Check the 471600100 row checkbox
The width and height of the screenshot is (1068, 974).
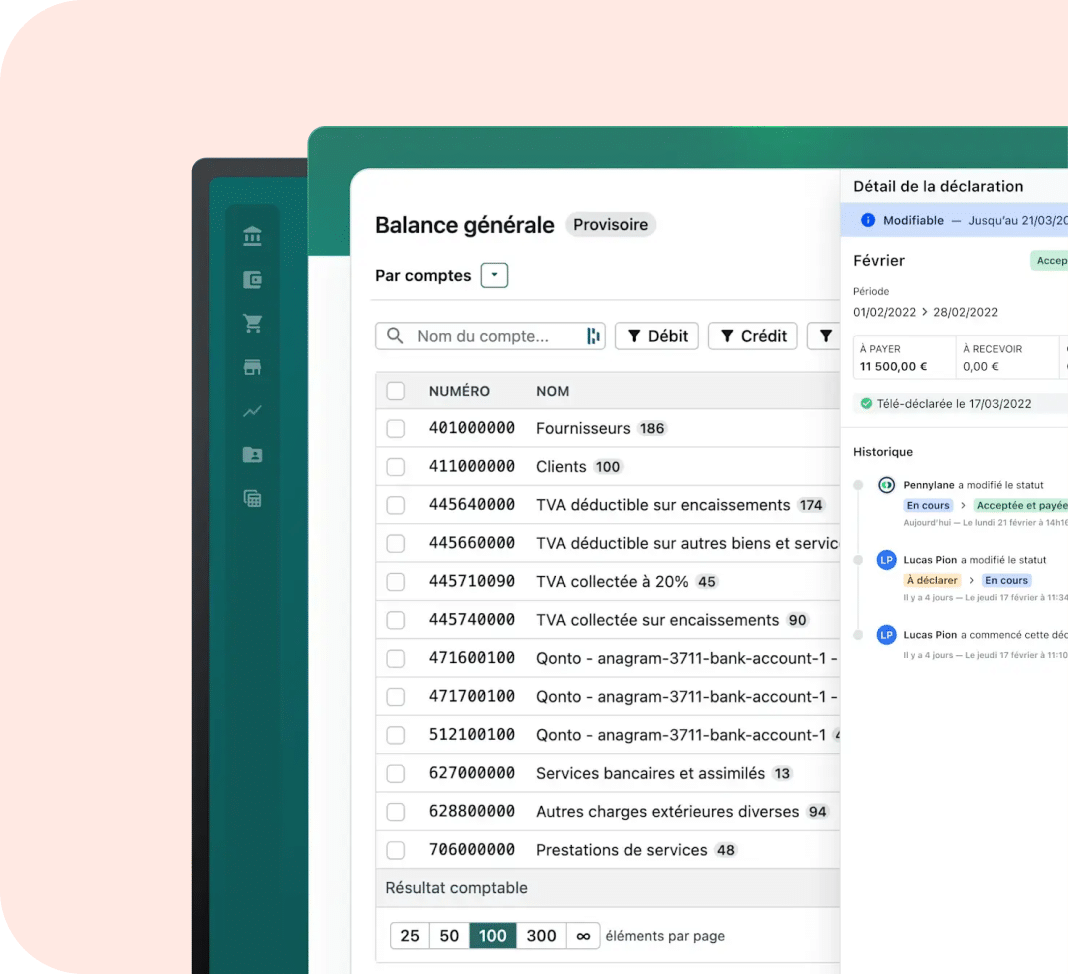tap(396, 658)
